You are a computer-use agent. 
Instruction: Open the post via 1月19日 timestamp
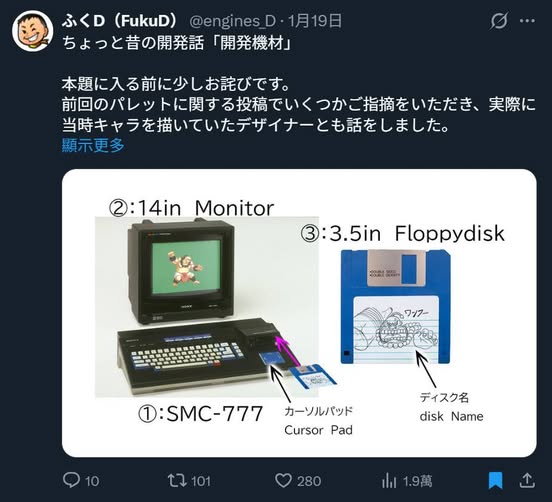[x=315, y=21]
